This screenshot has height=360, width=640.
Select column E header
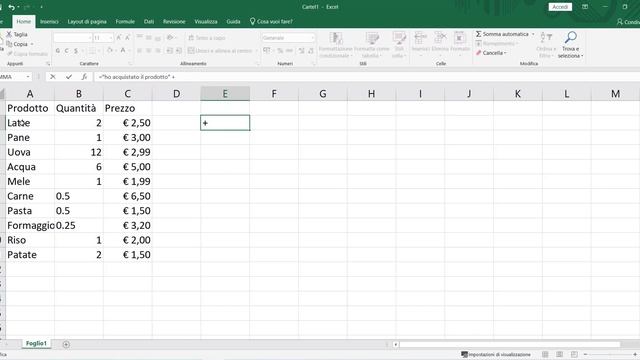point(225,94)
